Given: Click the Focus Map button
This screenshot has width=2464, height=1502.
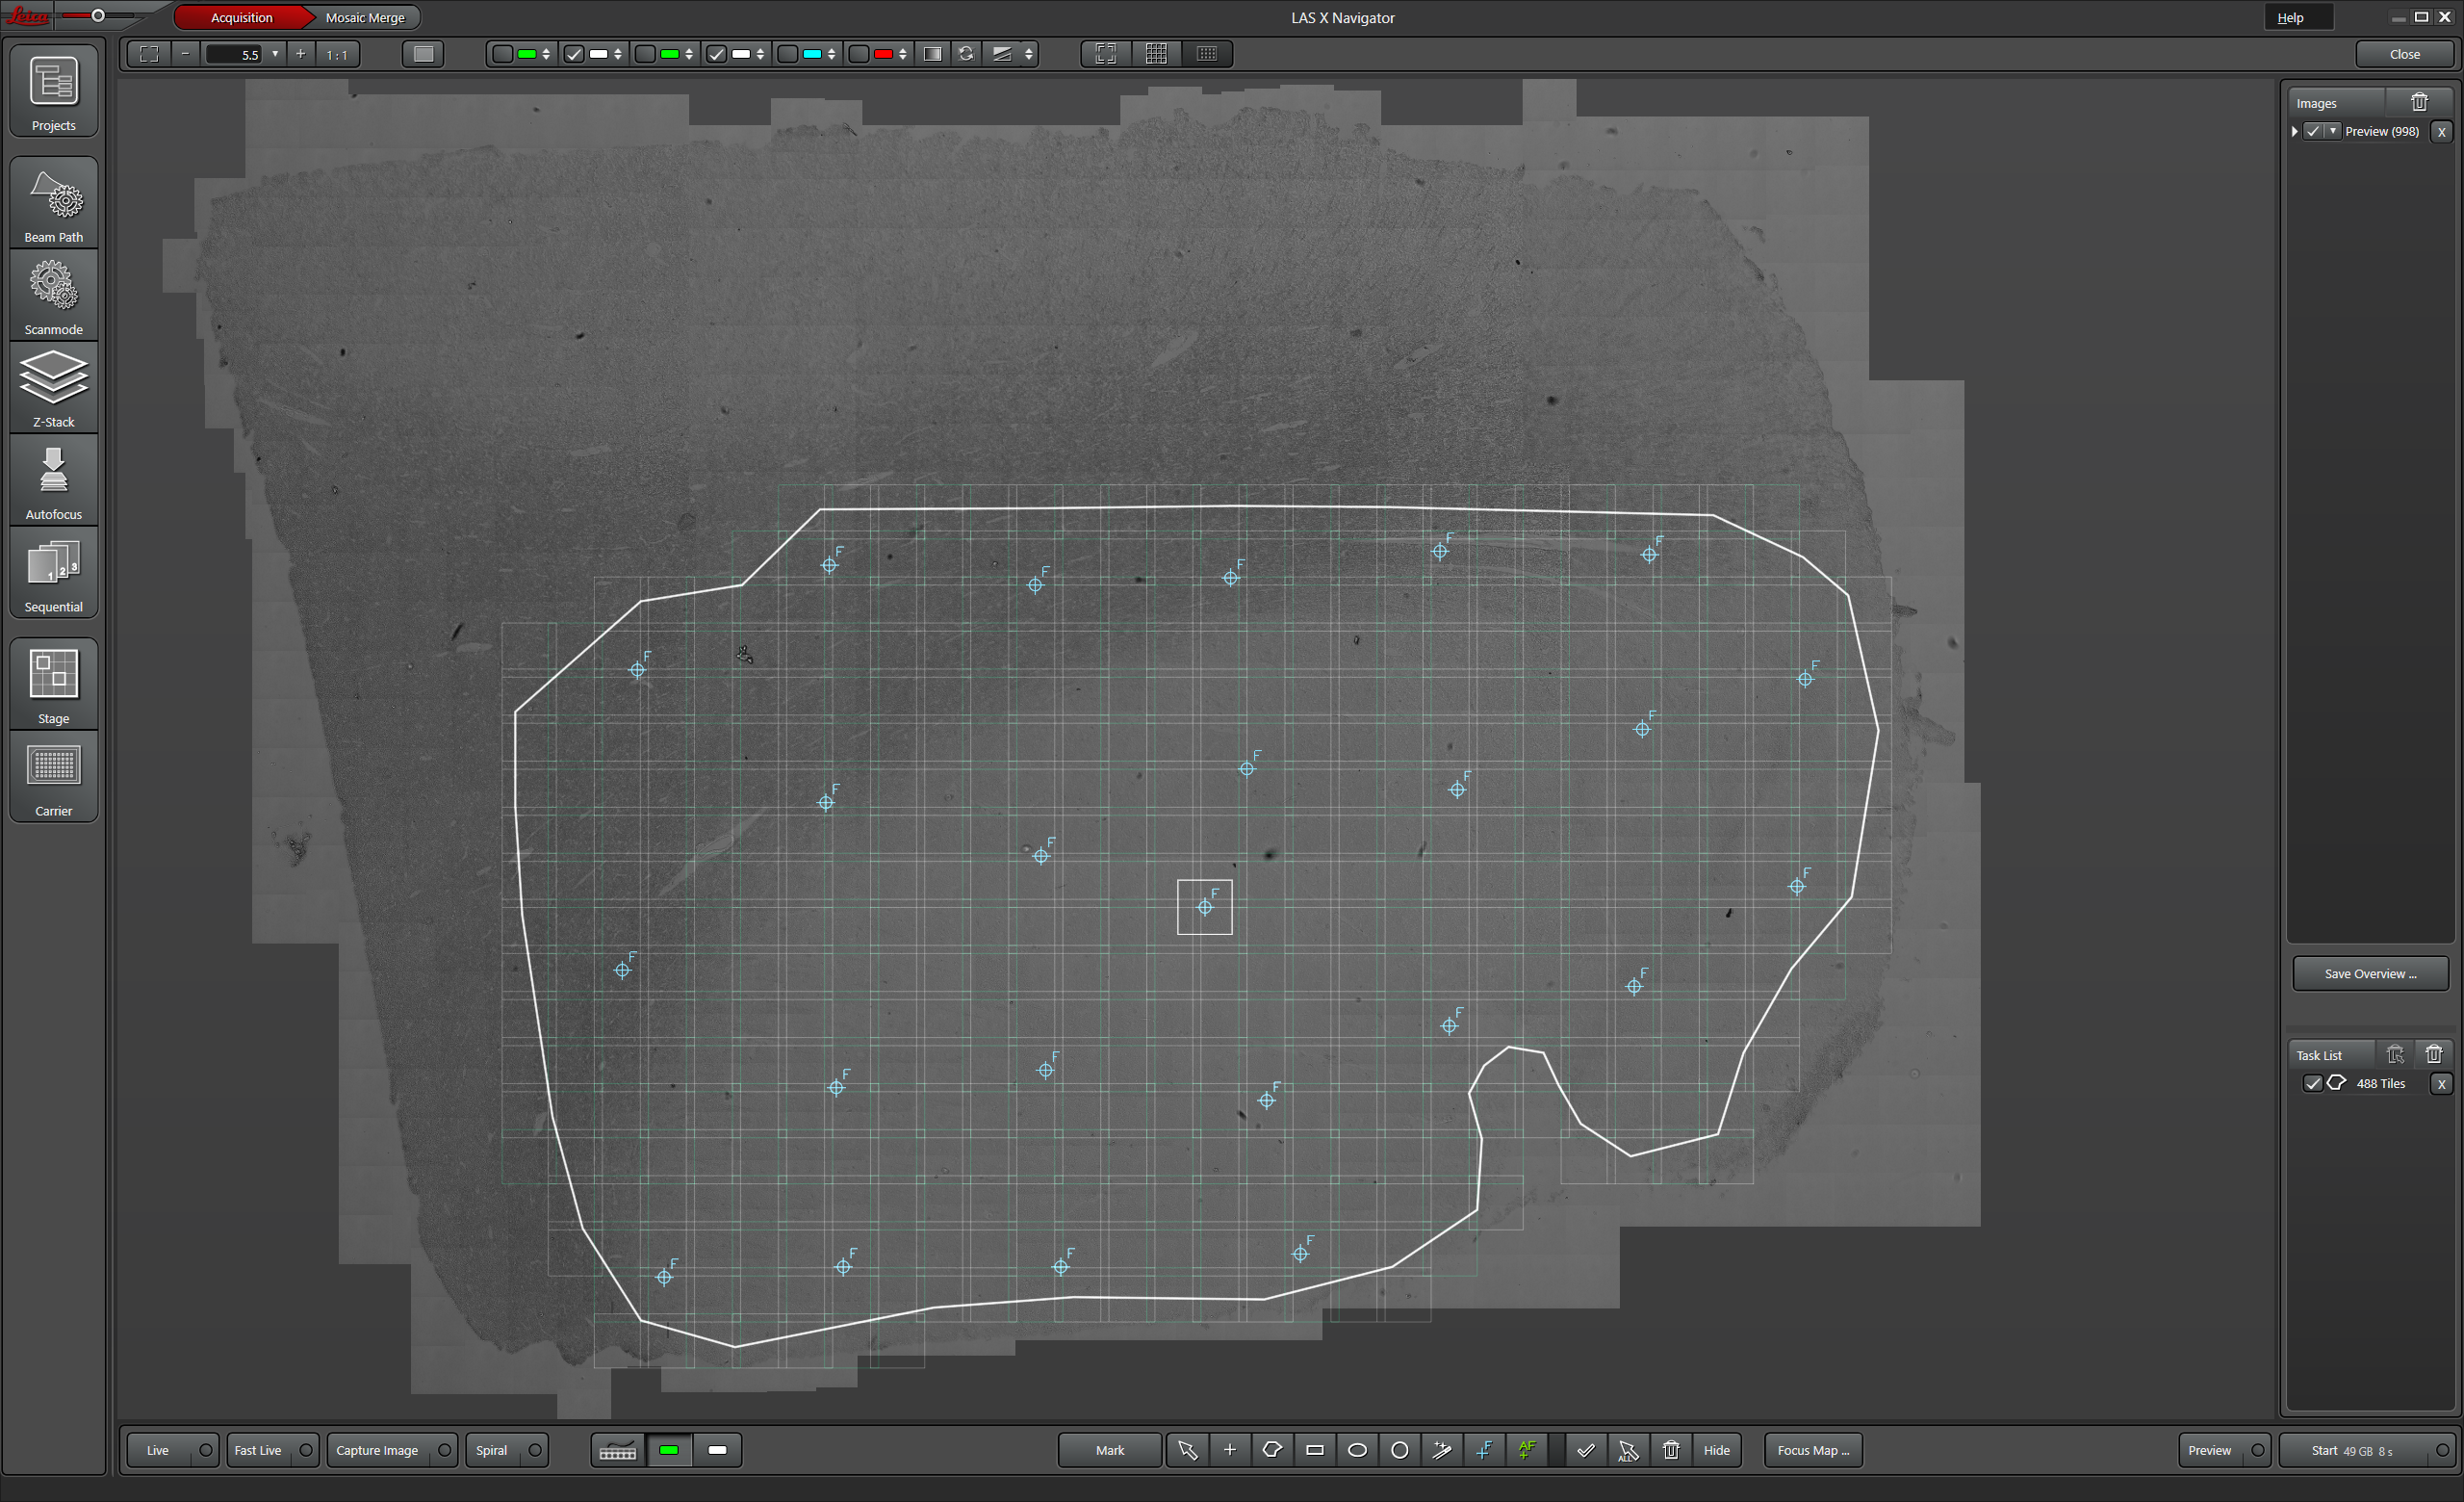Looking at the screenshot, I should tap(1812, 1450).
